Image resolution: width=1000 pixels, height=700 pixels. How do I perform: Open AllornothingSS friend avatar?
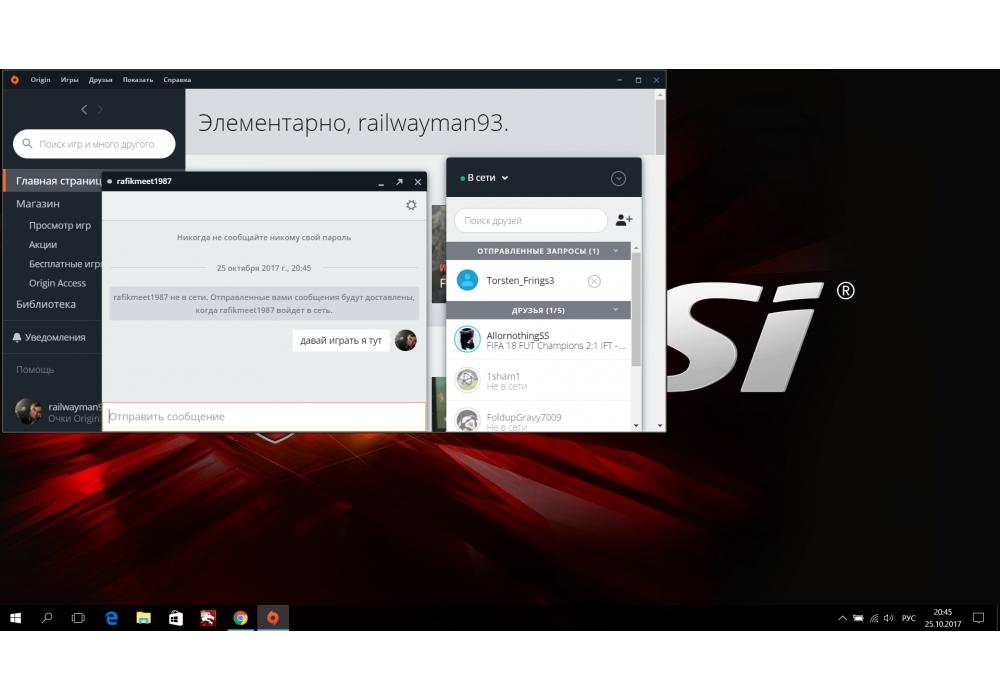click(x=467, y=339)
